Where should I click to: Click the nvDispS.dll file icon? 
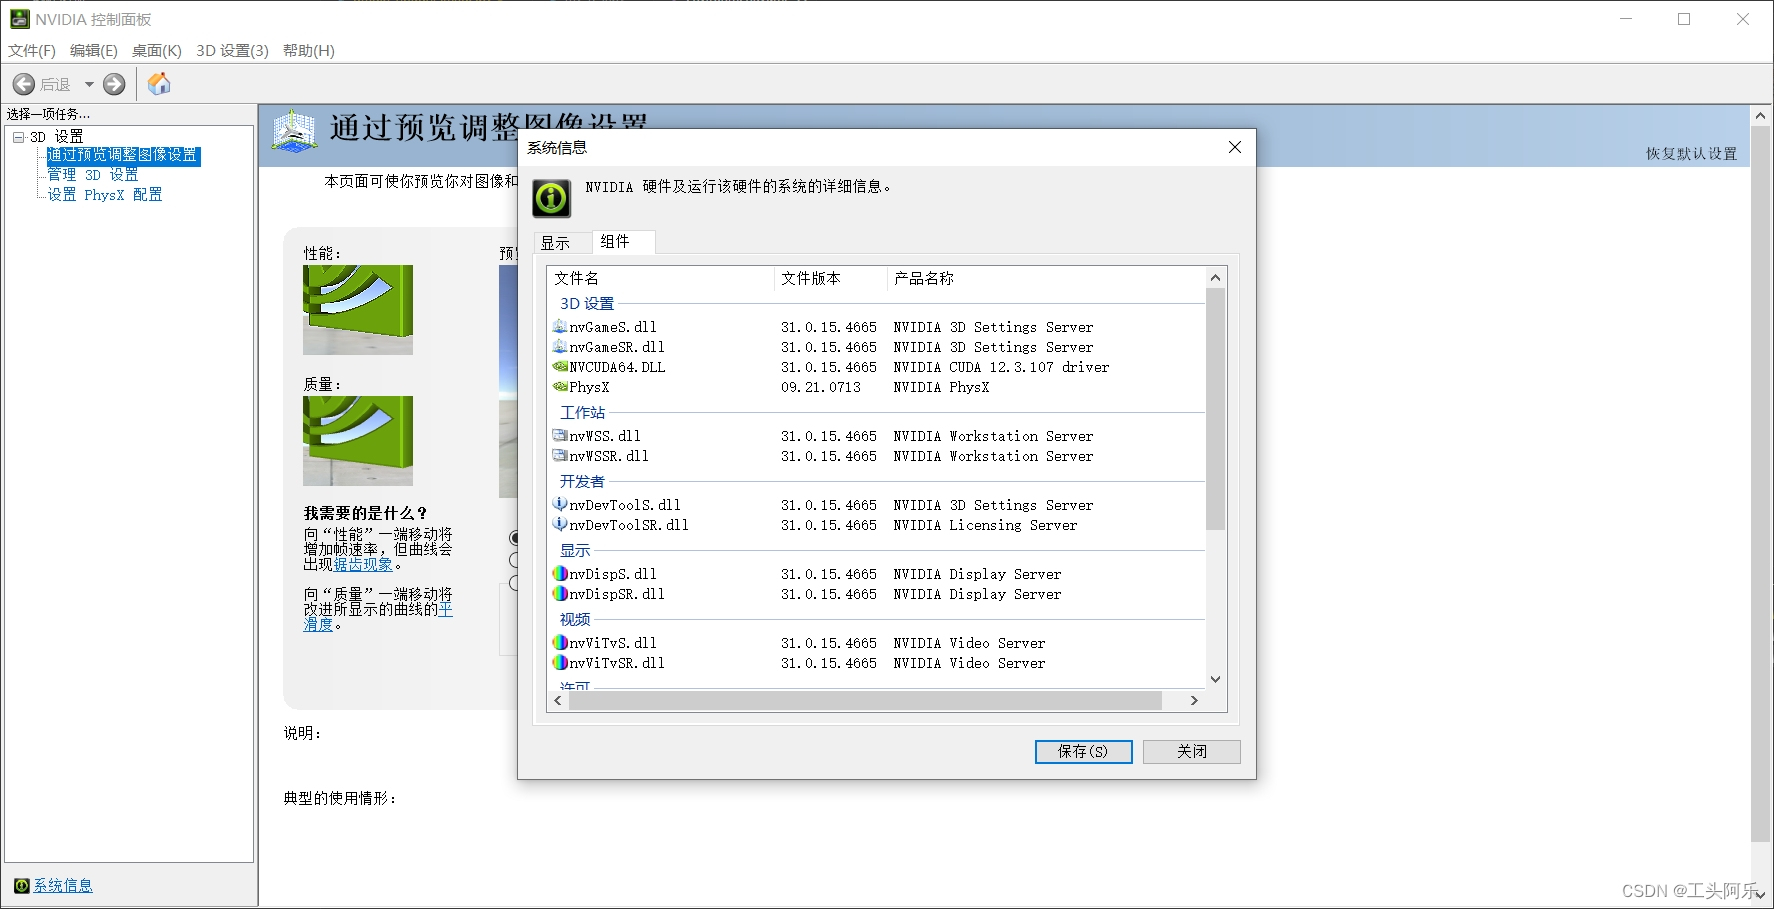pos(560,573)
